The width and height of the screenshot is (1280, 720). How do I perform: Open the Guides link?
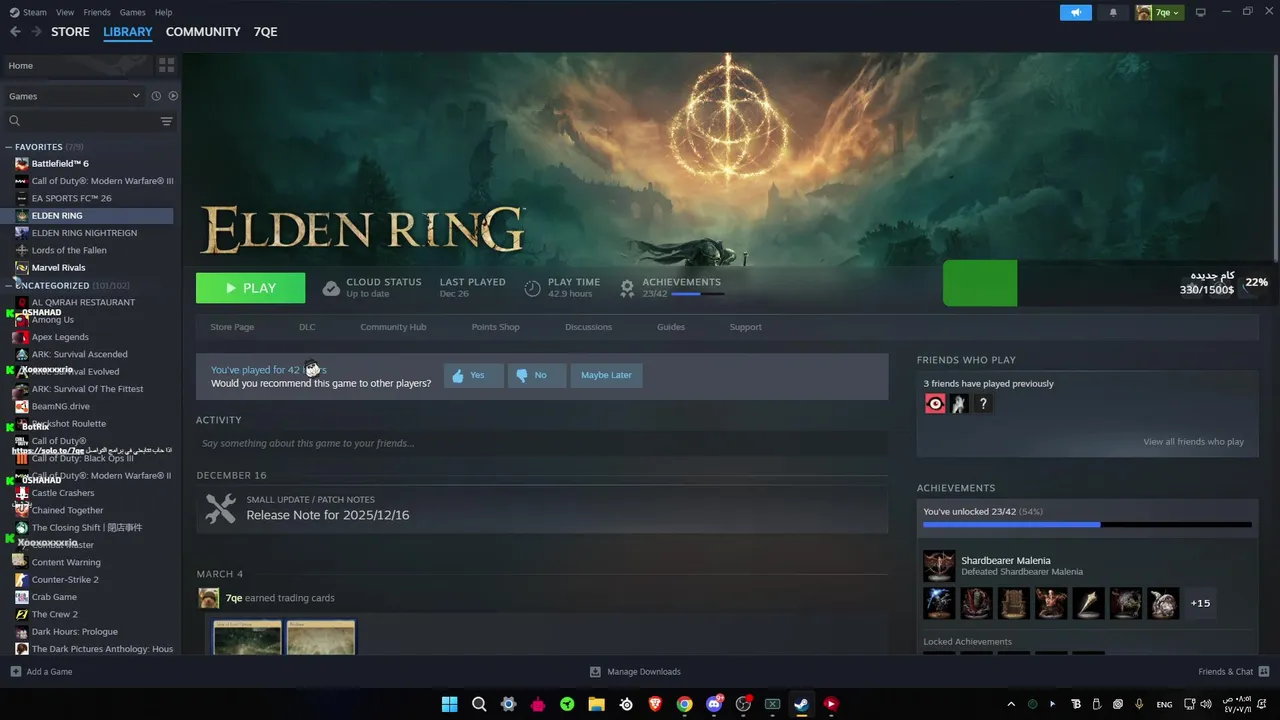tap(671, 327)
